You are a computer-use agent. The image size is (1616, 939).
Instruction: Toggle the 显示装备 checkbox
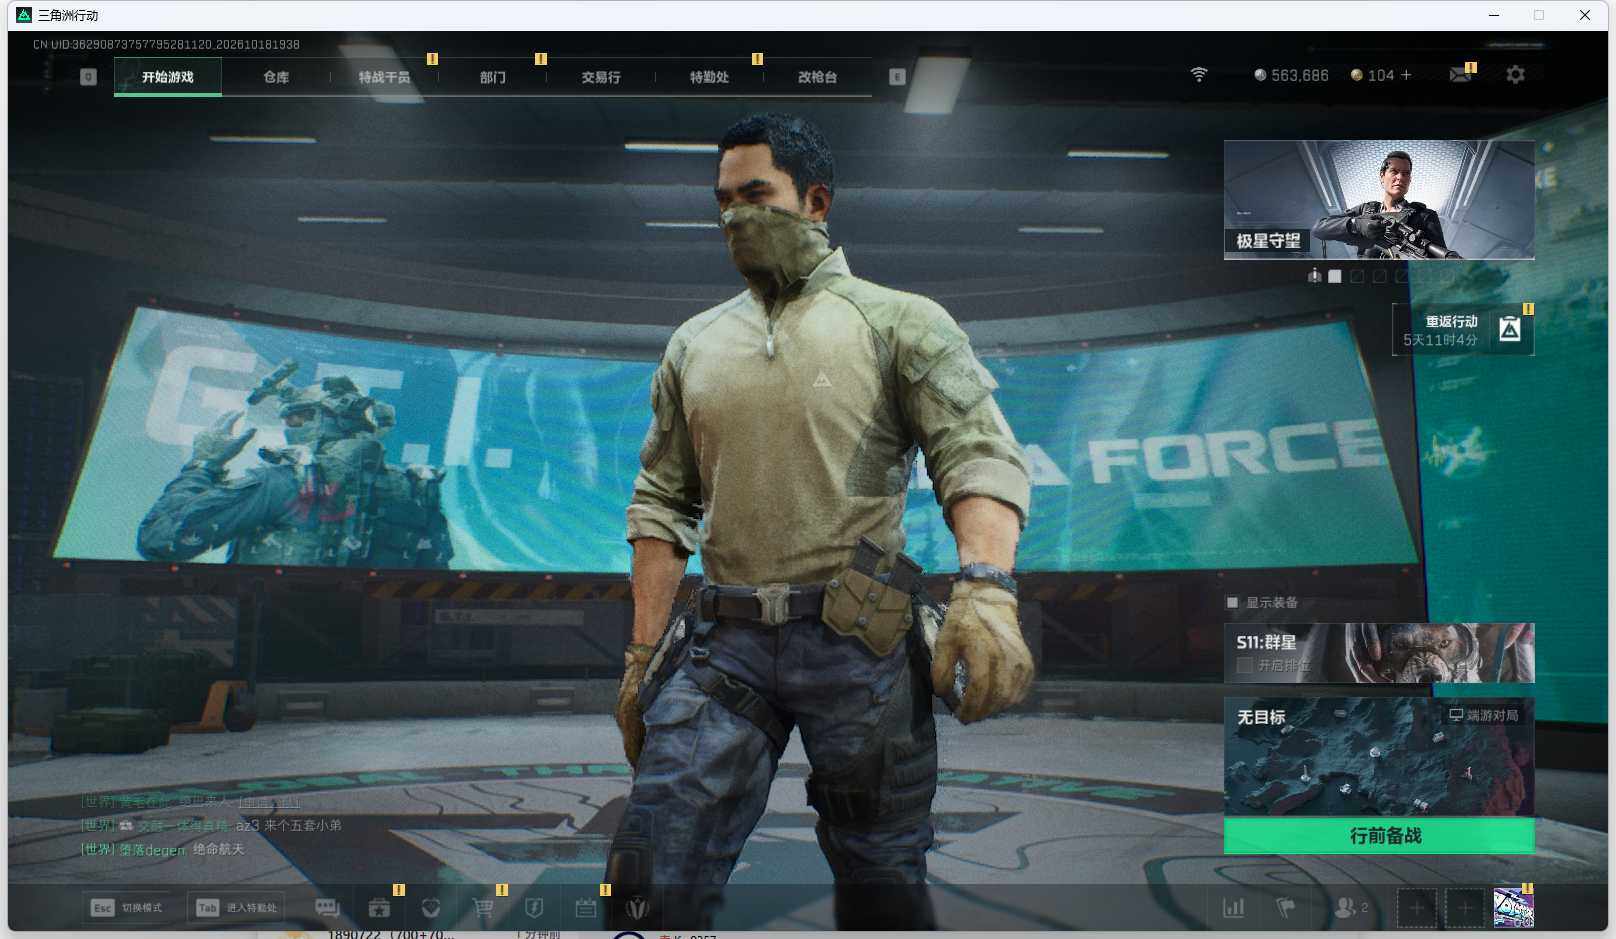point(1232,602)
